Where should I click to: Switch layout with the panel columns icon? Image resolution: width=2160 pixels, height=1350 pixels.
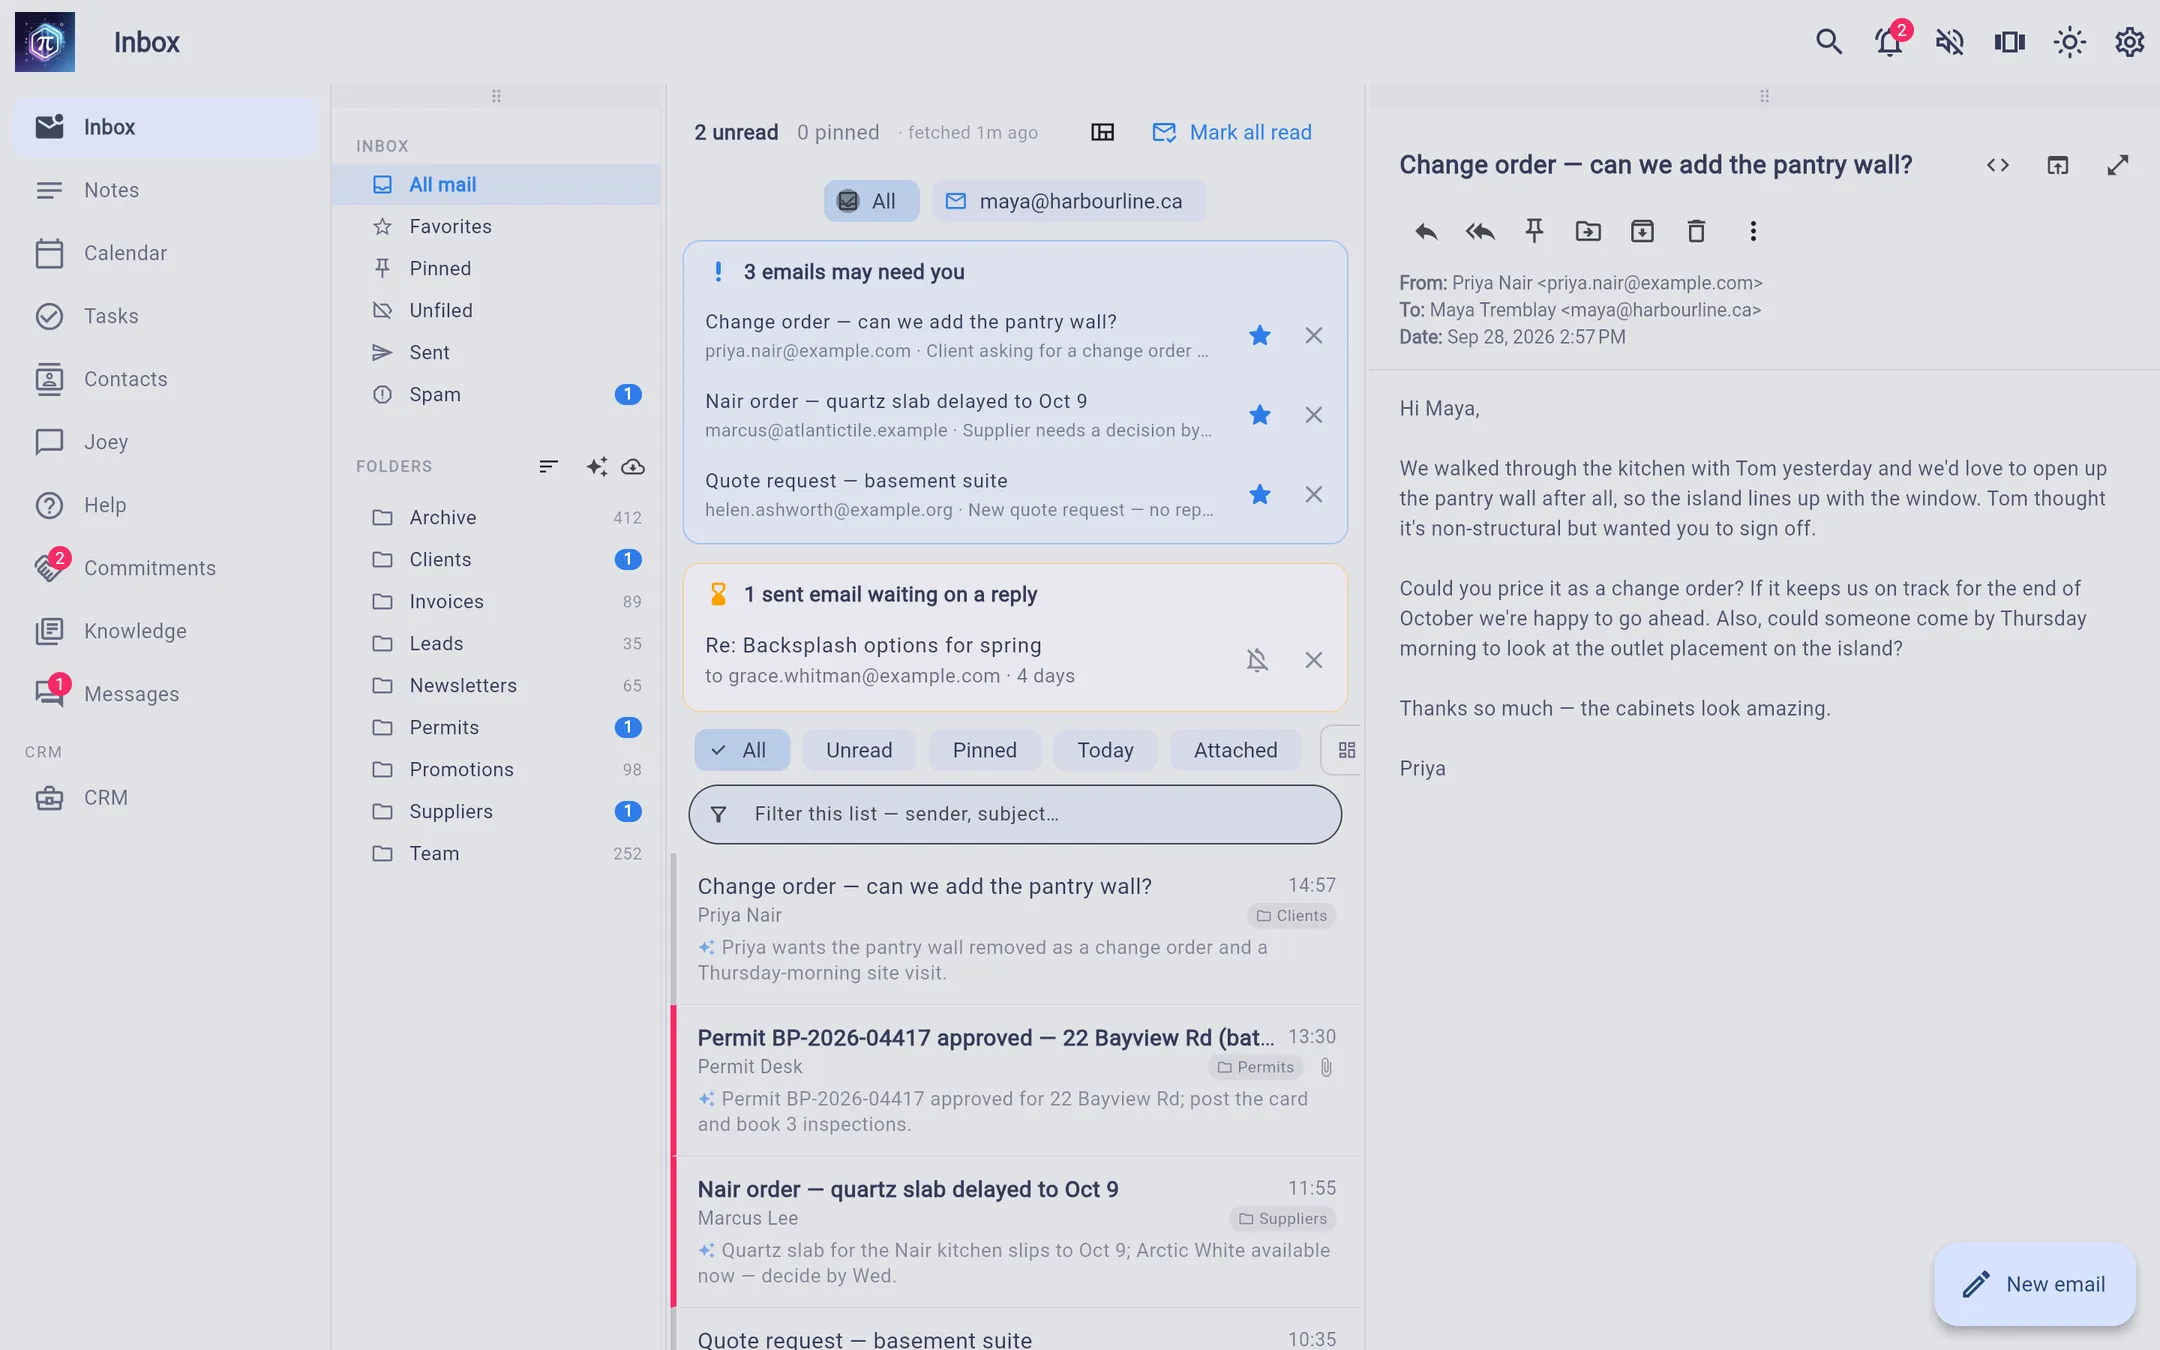(x=2009, y=42)
